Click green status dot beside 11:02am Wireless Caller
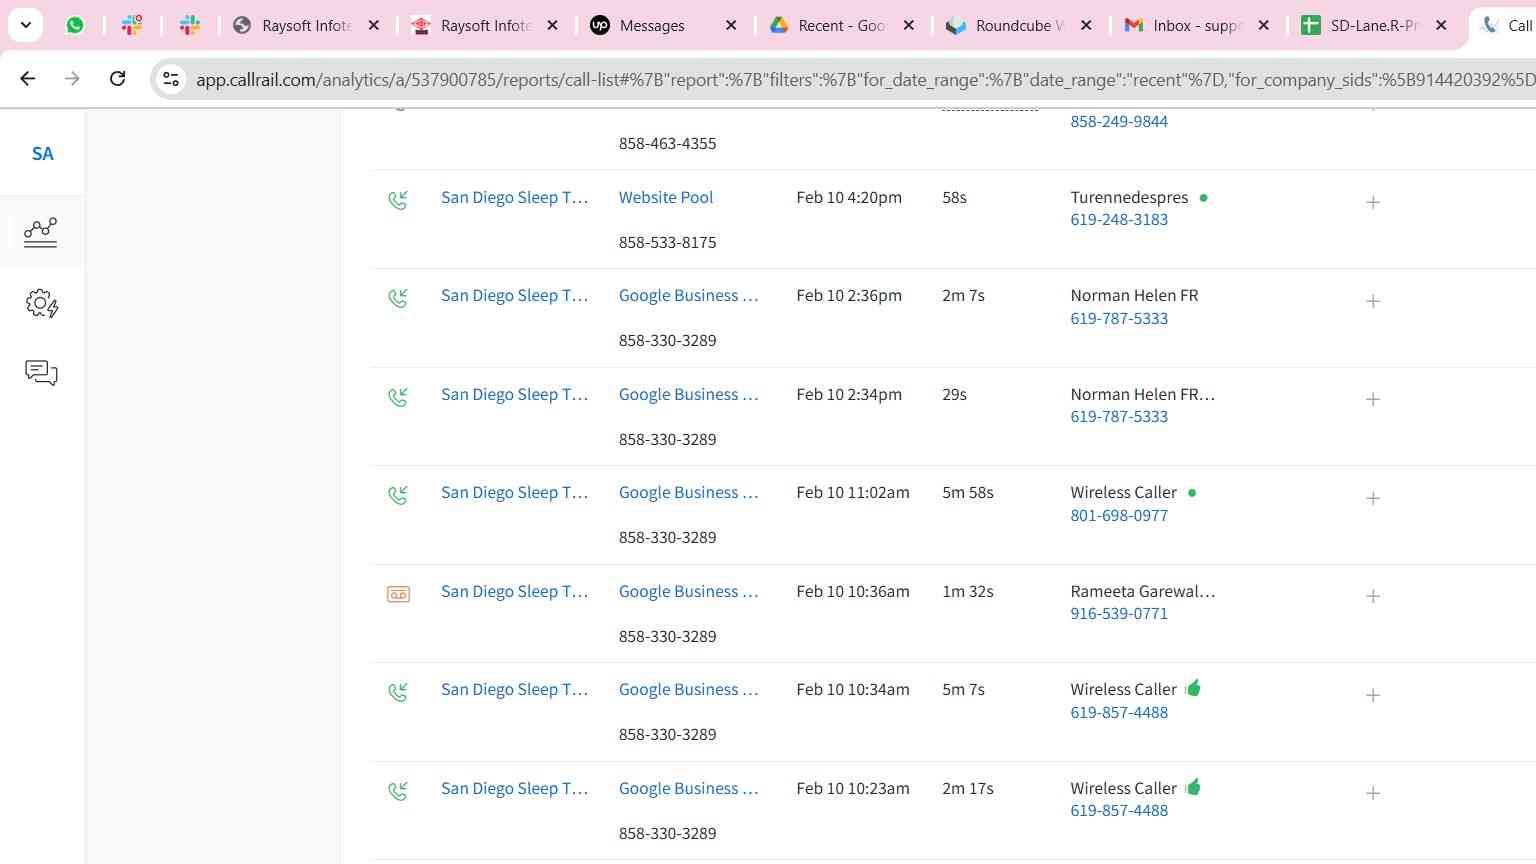1536x864 pixels. click(1191, 493)
